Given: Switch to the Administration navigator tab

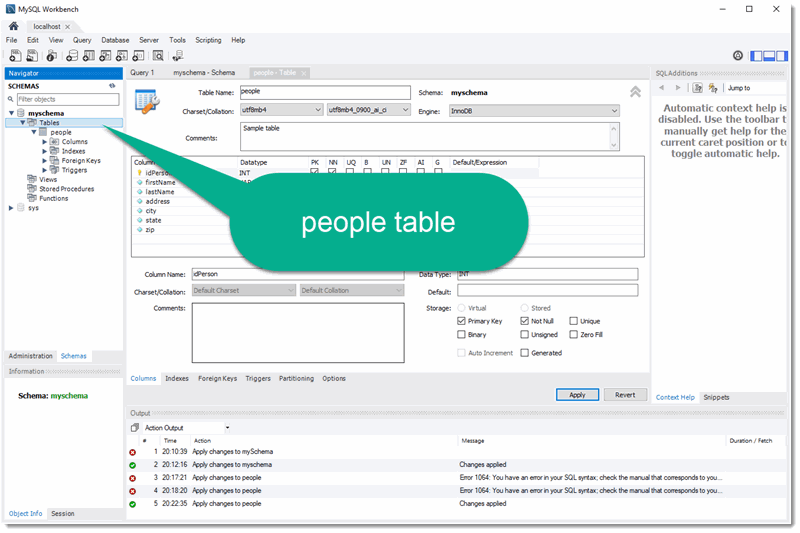Looking at the screenshot, I should pyautogui.click(x=31, y=356).
